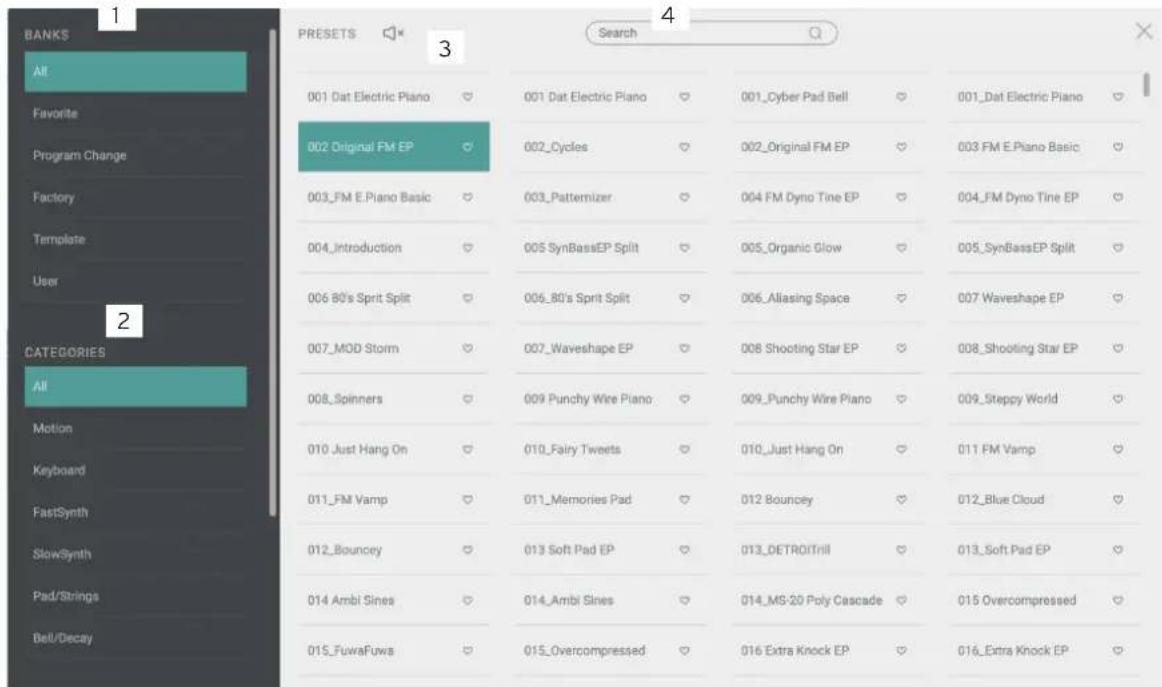
Task: Favorite 008_Spinners using its heart icon
Action: pos(468,399)
